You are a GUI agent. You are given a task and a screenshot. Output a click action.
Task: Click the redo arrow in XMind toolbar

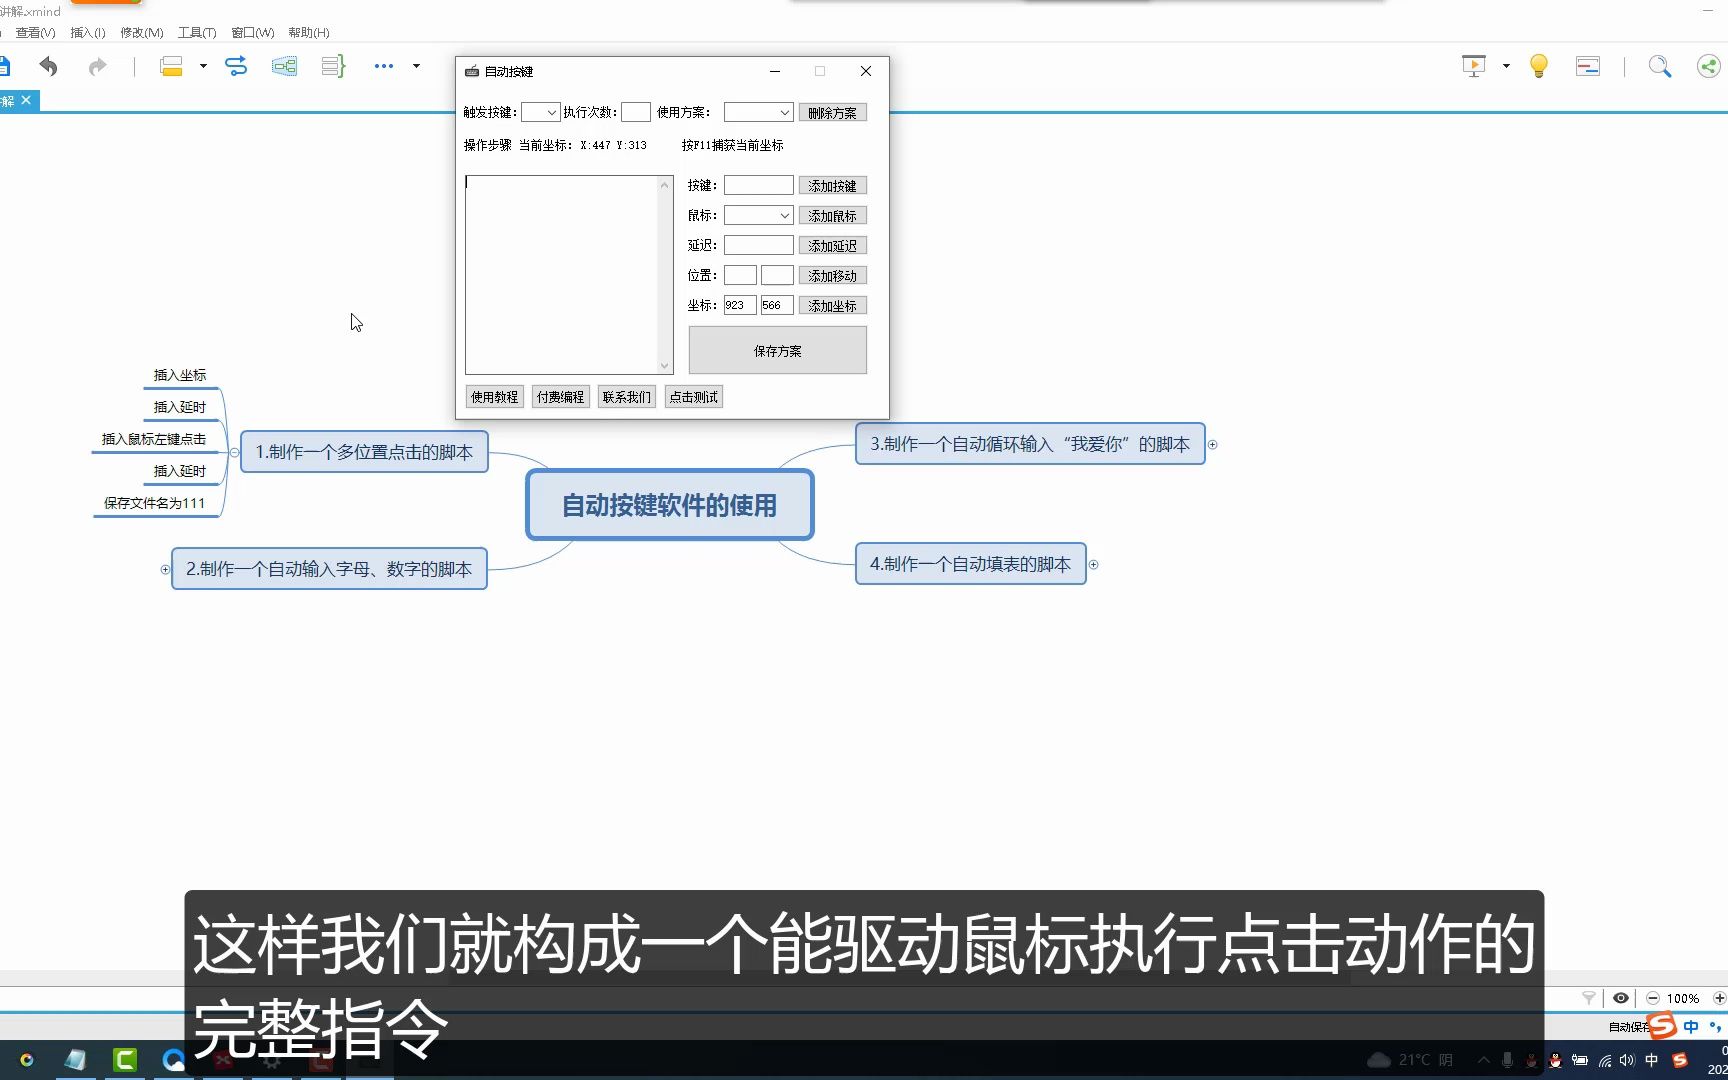[x=97, y=67]
